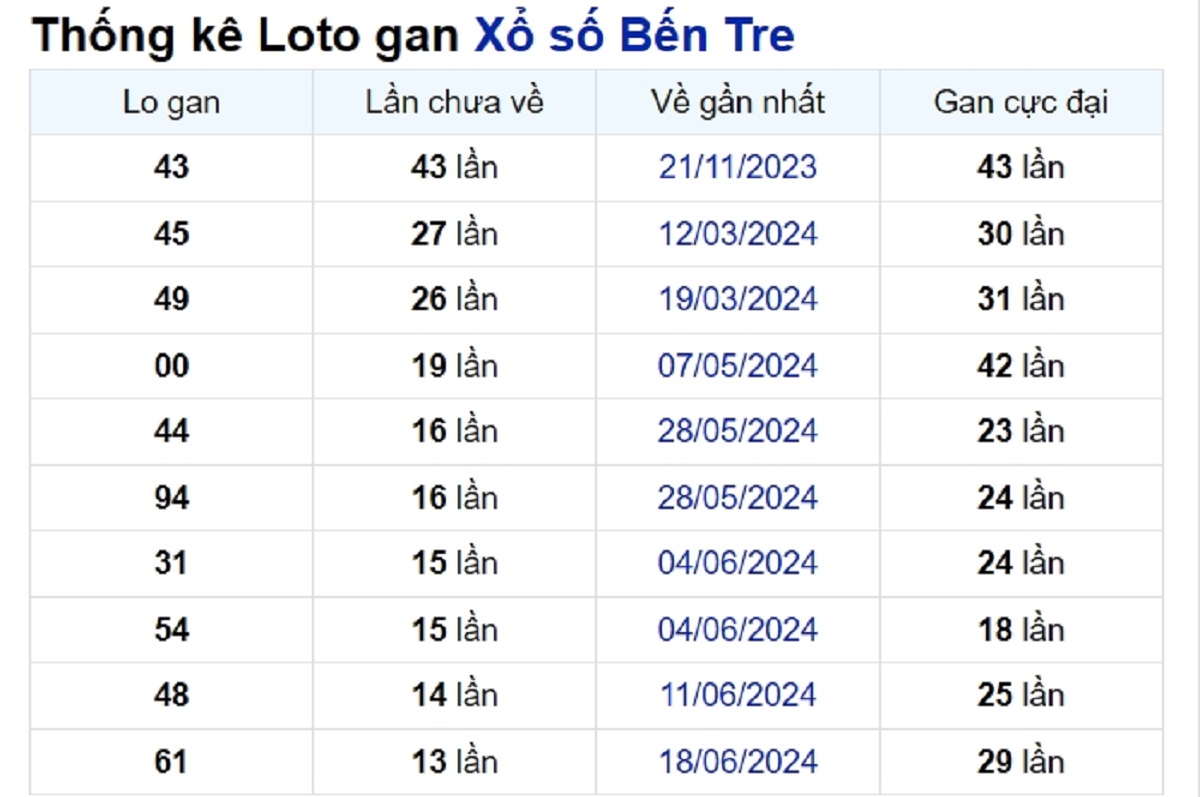
Task: Click '13 lần' in Lần chưa về column
Action: (x=454, y=762)
